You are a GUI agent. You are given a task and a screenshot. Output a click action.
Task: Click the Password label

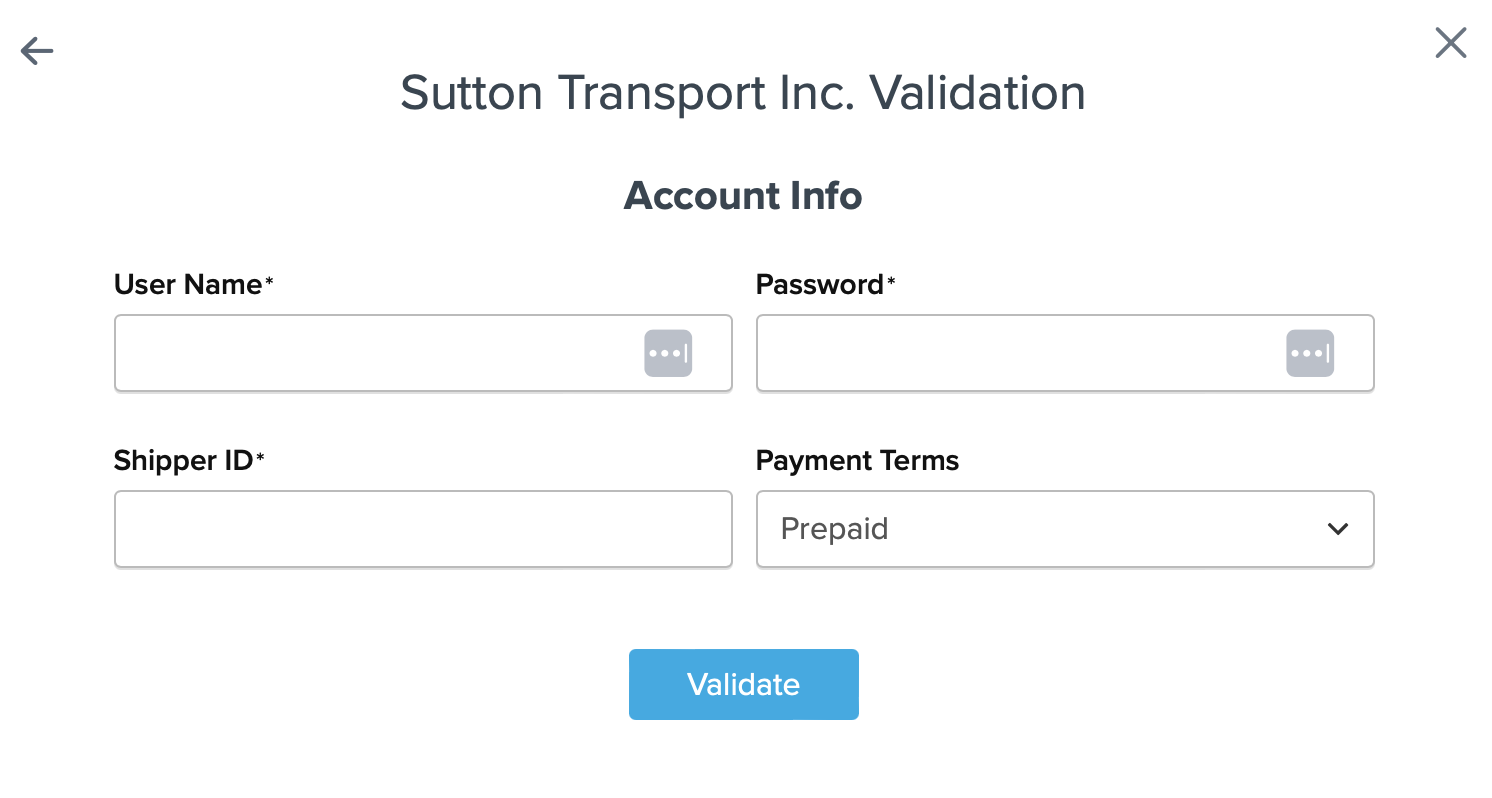click(819, 285)
